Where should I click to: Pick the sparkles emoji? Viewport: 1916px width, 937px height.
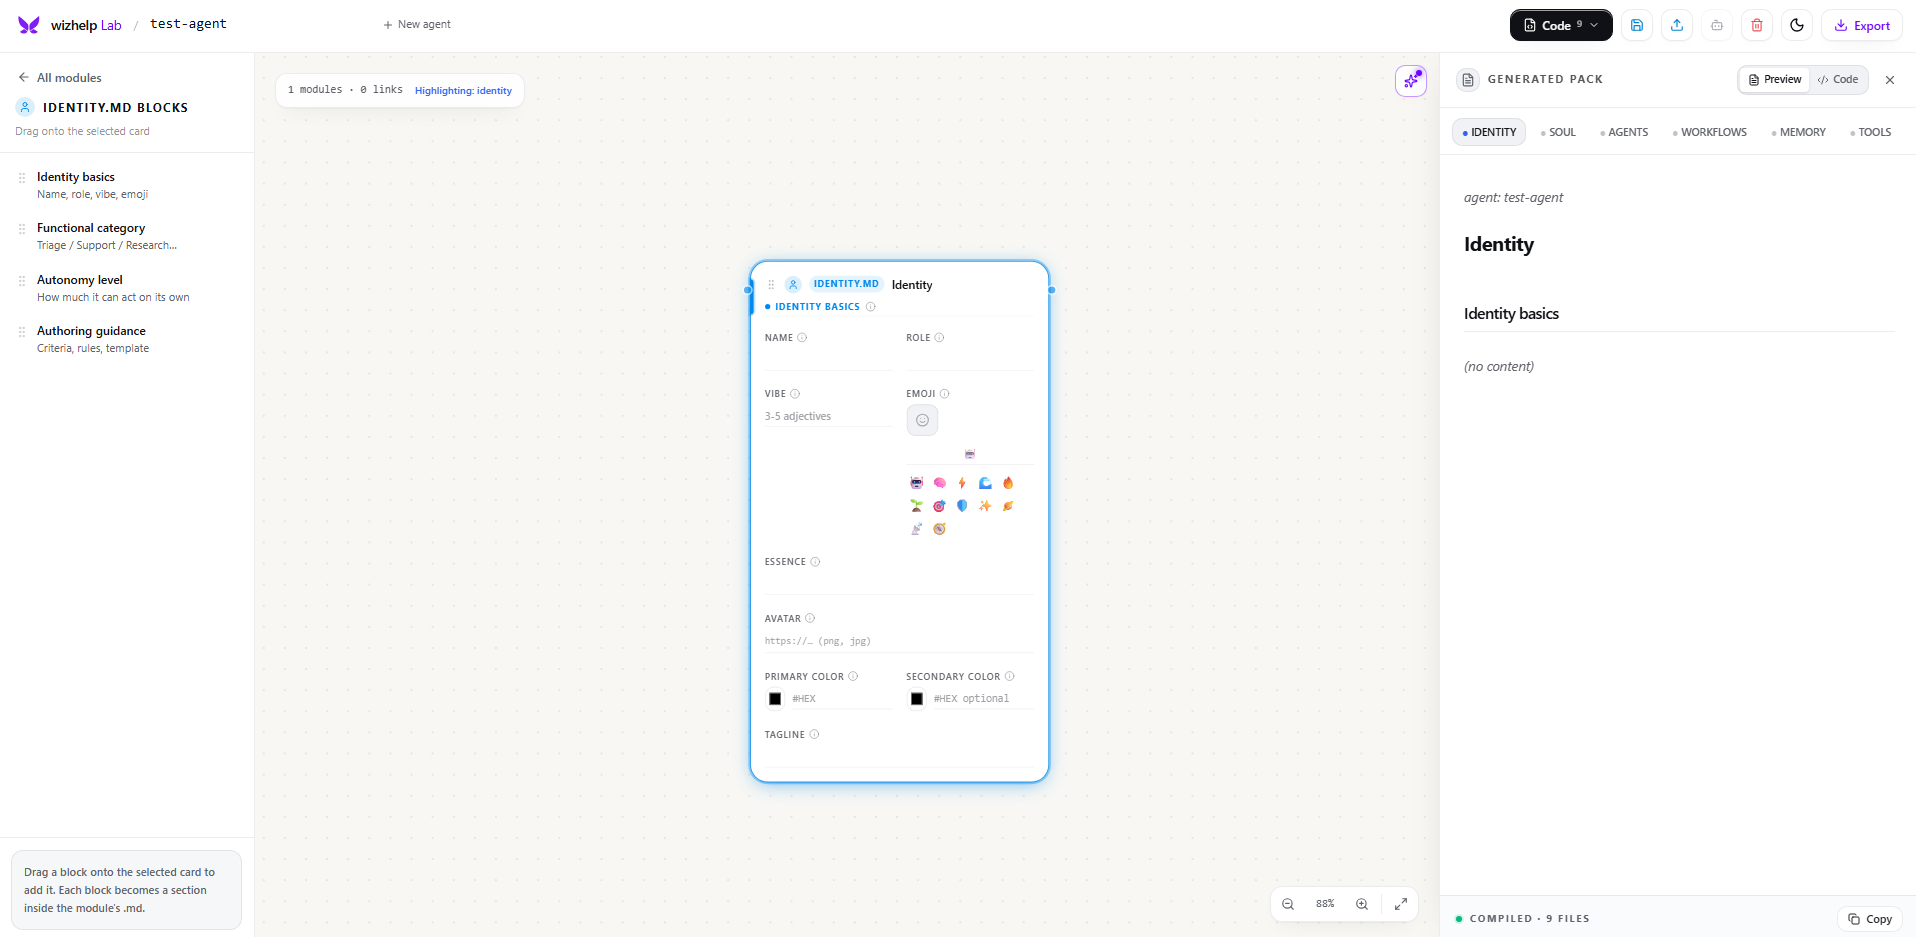(985, 506)
